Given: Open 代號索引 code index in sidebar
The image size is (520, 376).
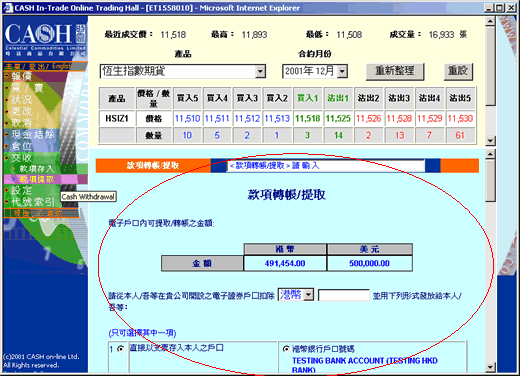Looking at the screenshot, I should point(33,201).
